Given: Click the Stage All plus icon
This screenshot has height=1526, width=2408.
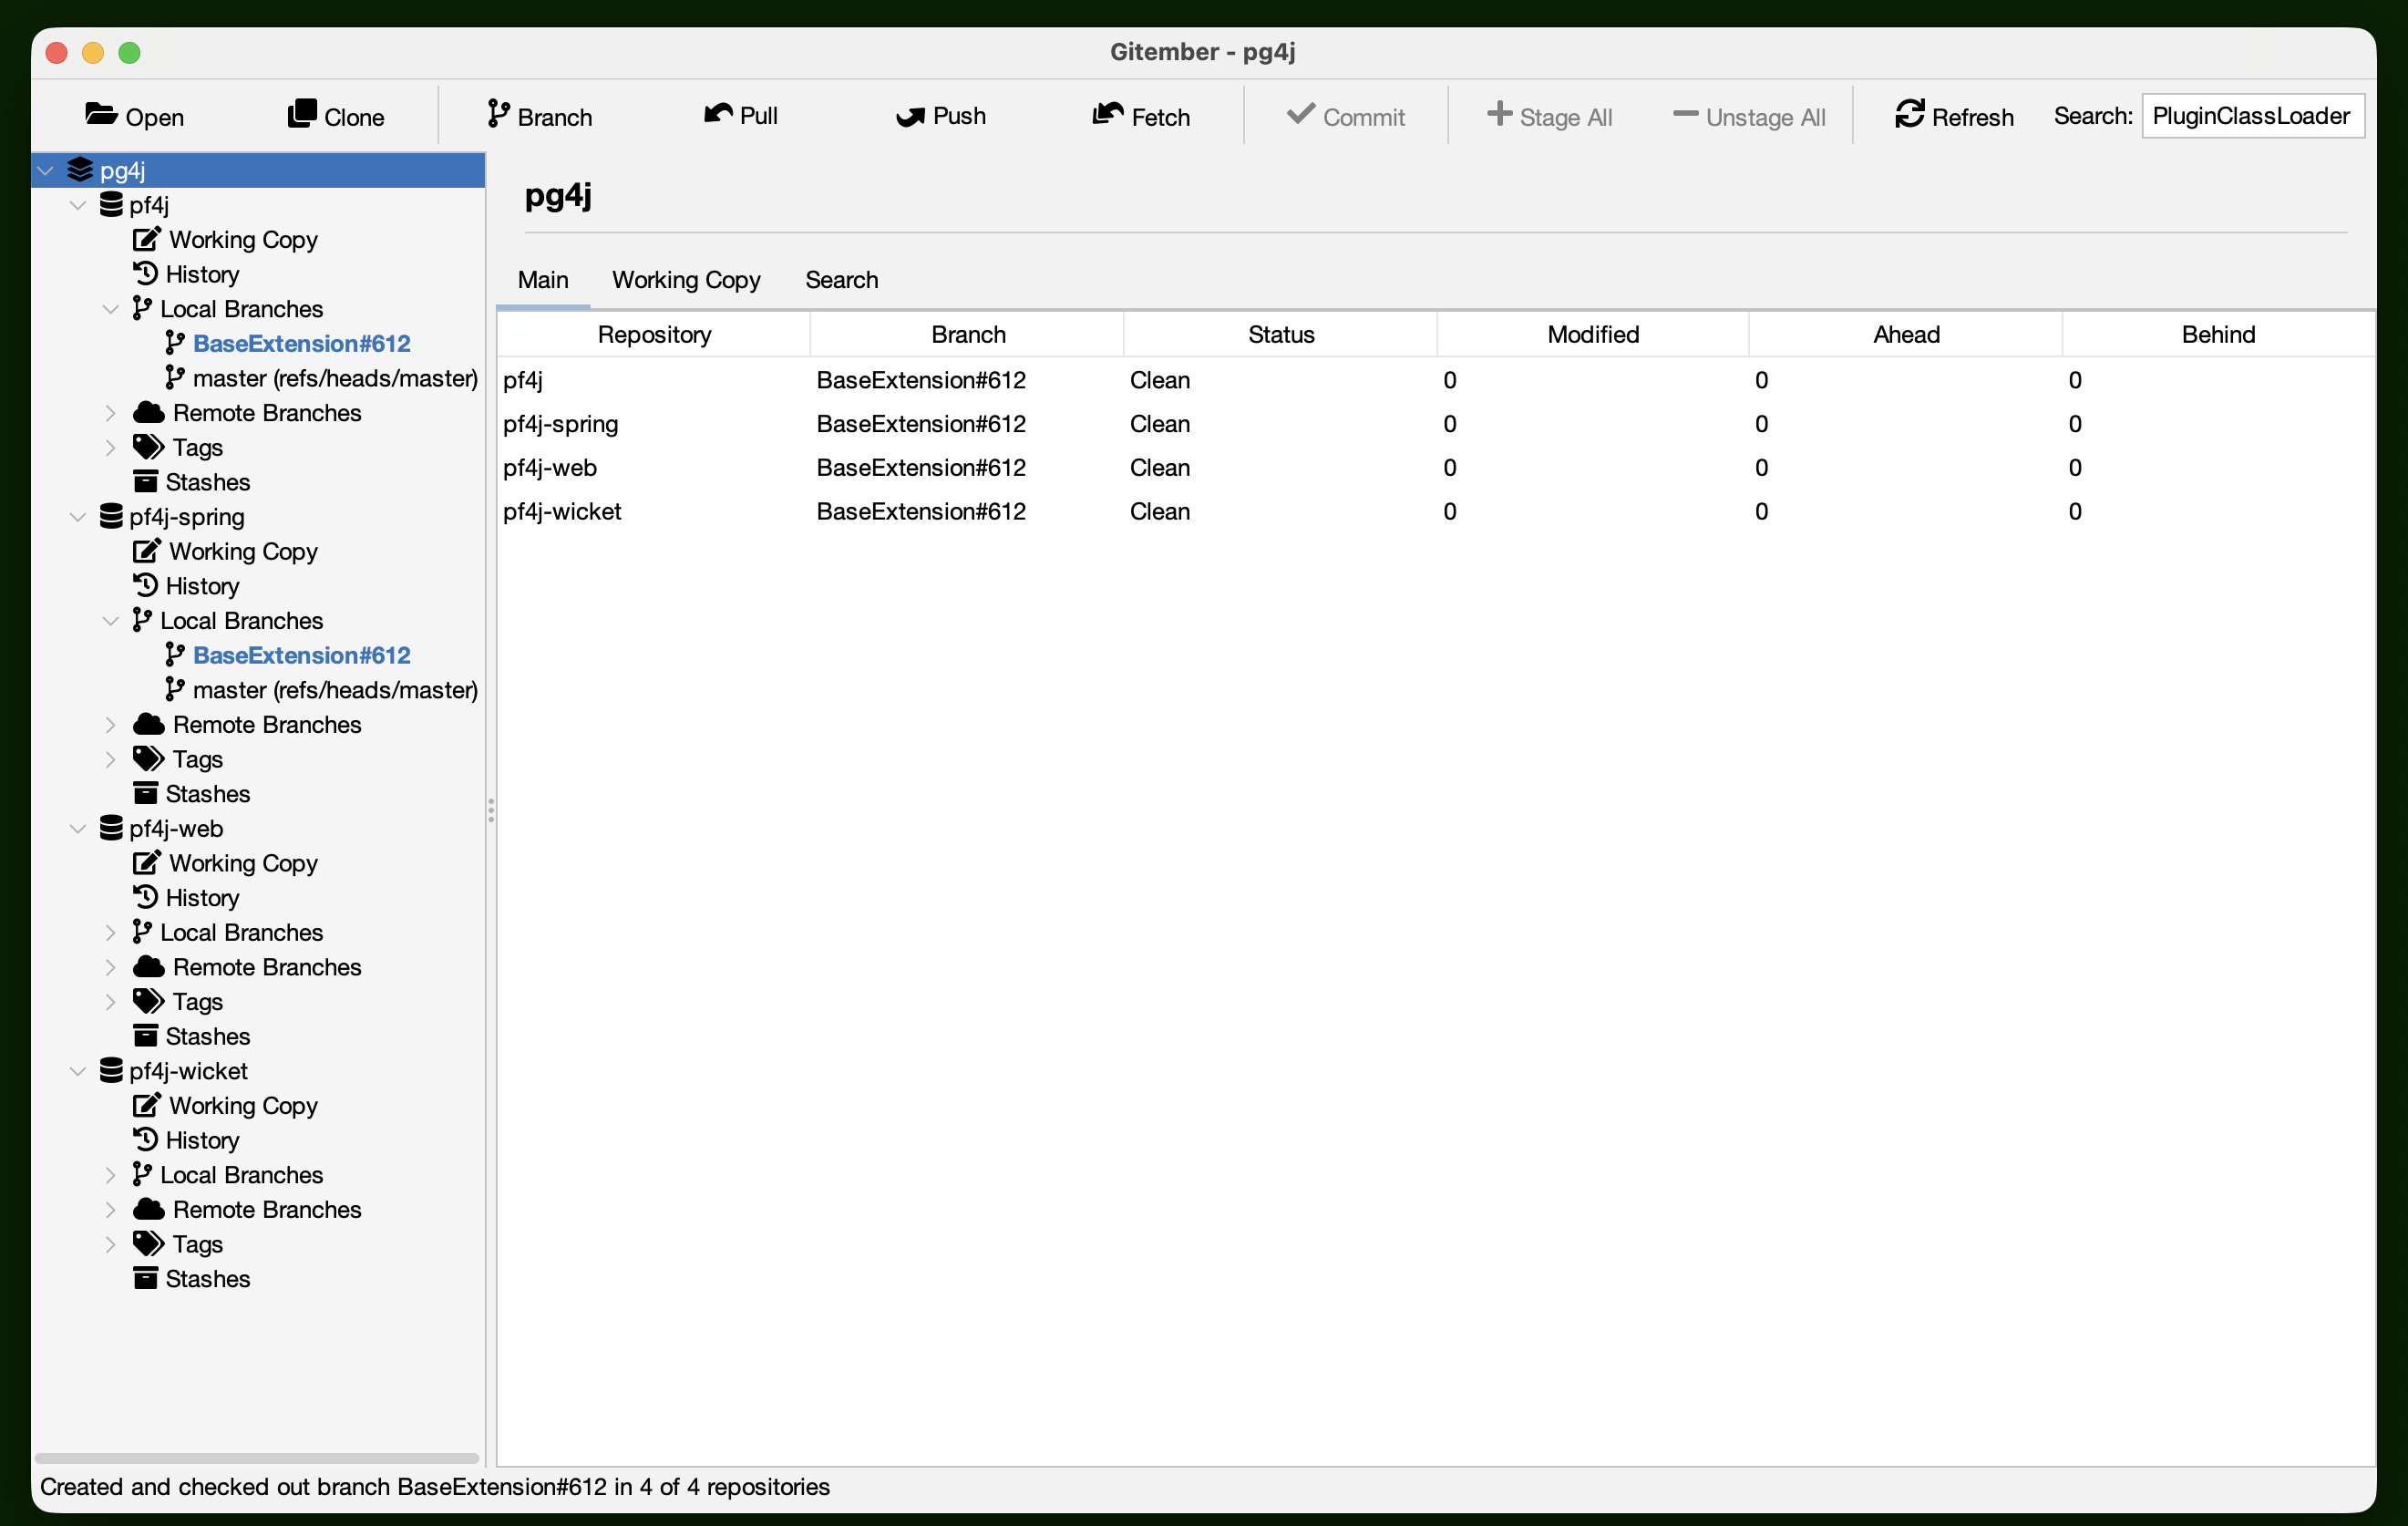Looking at the screenshot, I should coord(1499,114).
